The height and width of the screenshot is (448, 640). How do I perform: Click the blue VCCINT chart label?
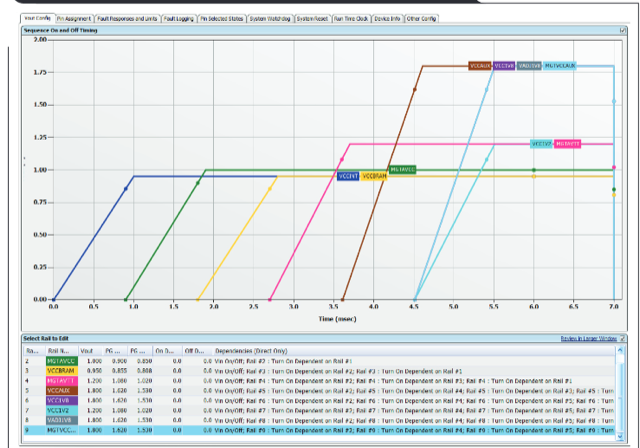click(x=347, y=176)
